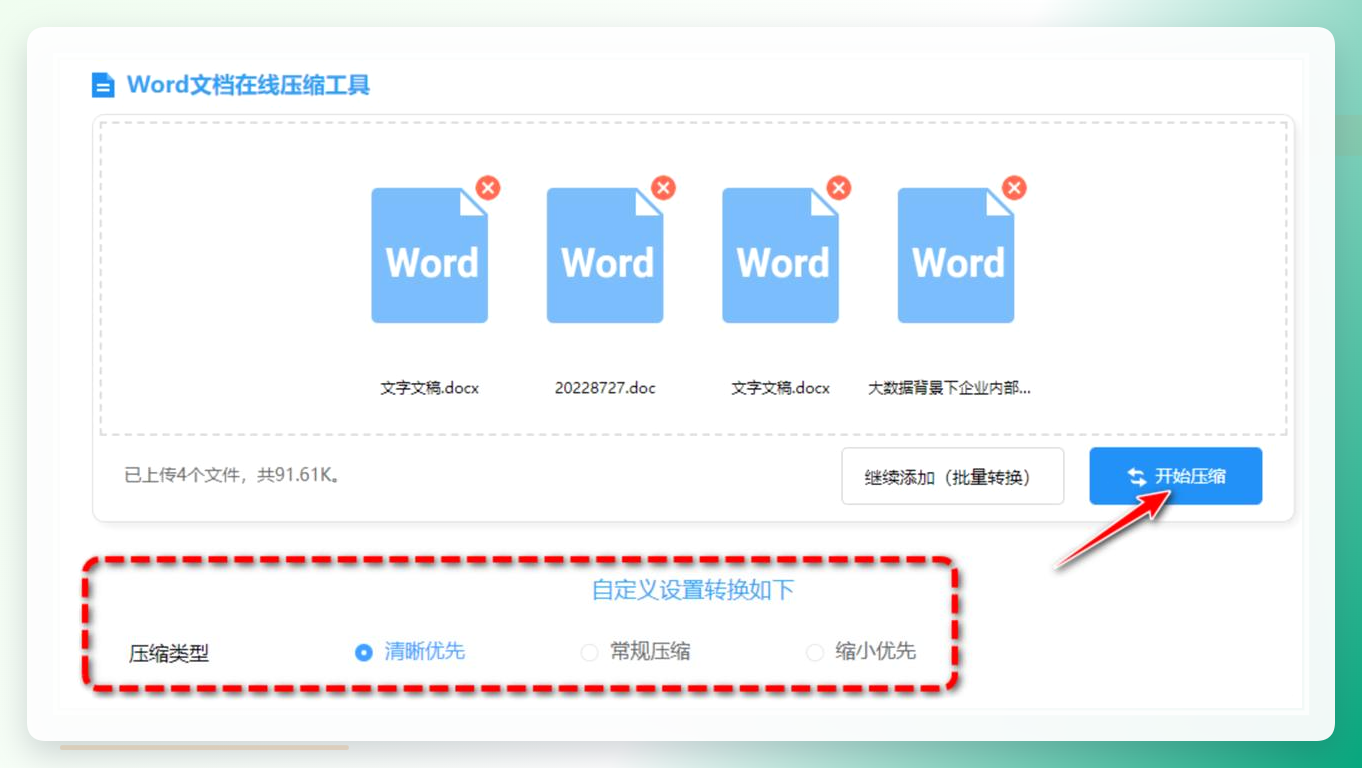Select the 20228727.doc Word thumbnail
This screenshot has width=1362, height=768.
[x=605, y=256]
